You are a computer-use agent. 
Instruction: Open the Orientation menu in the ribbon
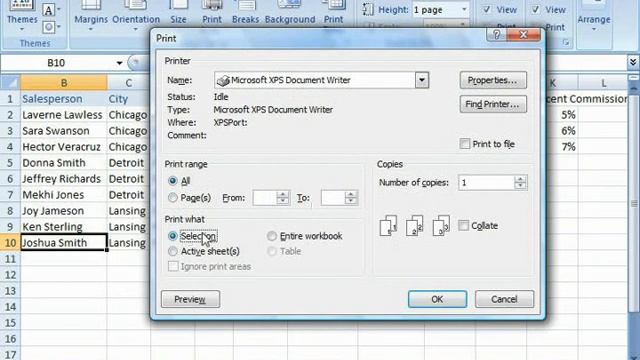coord(136,17)
